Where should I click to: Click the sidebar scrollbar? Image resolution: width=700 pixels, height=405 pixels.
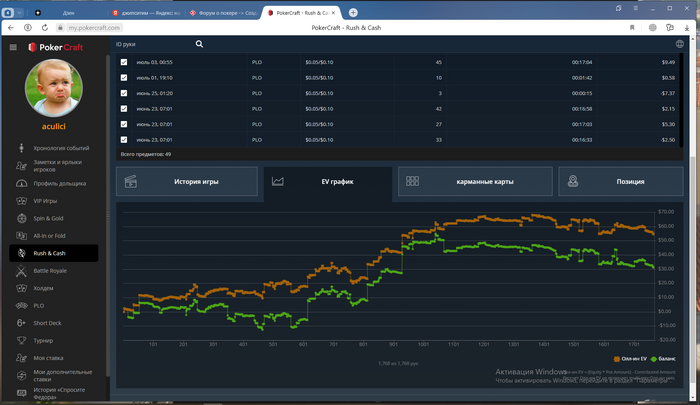108,214
